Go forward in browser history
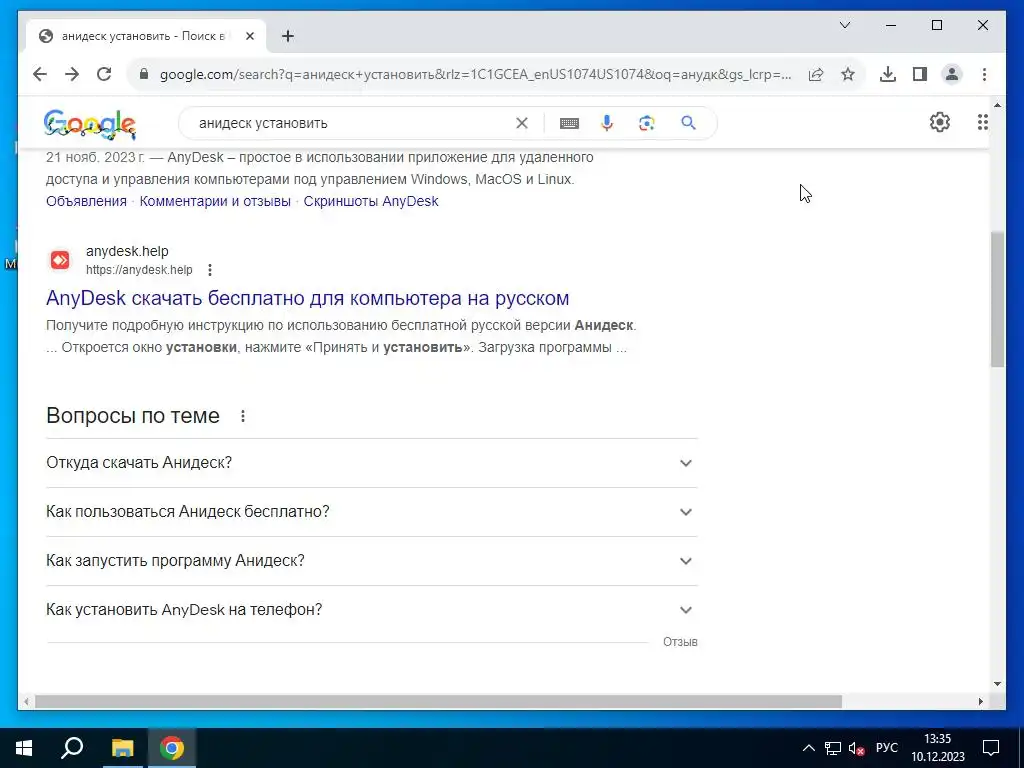1024x768 pixels. [72, 74]
